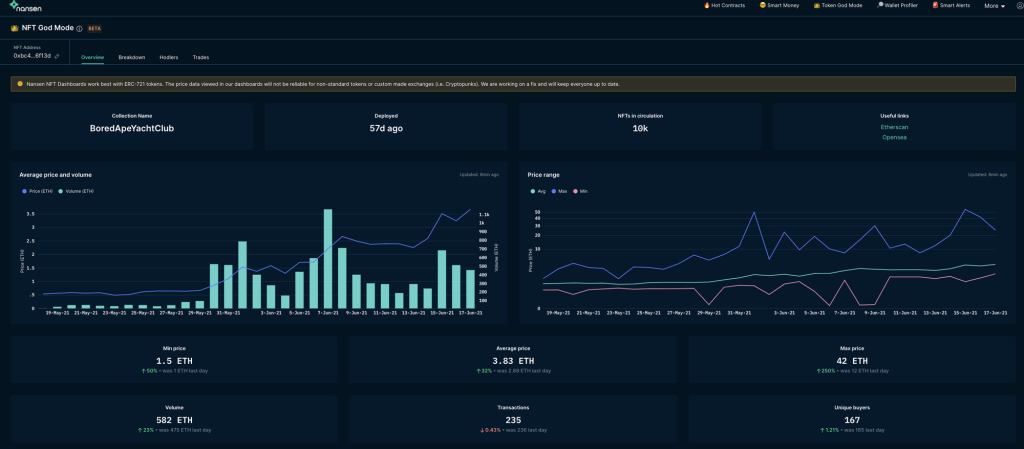Viewport: 1024px width, 449px height.
Task: Open the Etherscan link
Action: 894,127
